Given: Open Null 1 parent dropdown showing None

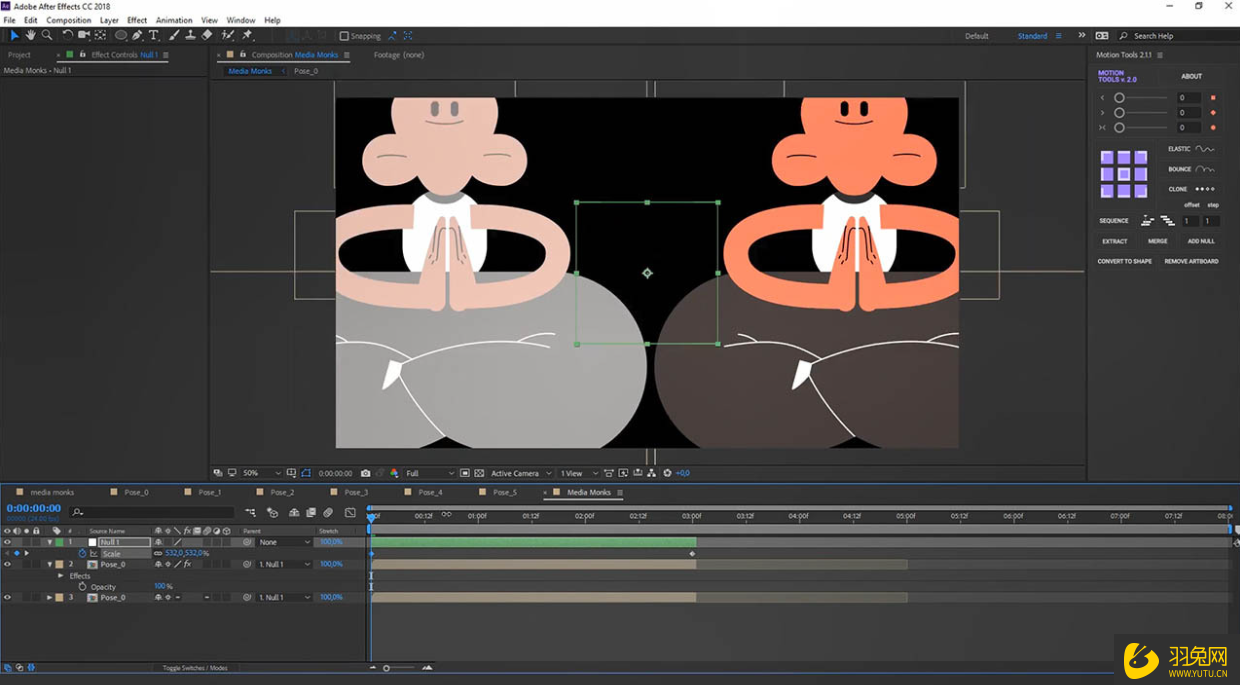Looking at the screenshot, I should tap(284, 542).
